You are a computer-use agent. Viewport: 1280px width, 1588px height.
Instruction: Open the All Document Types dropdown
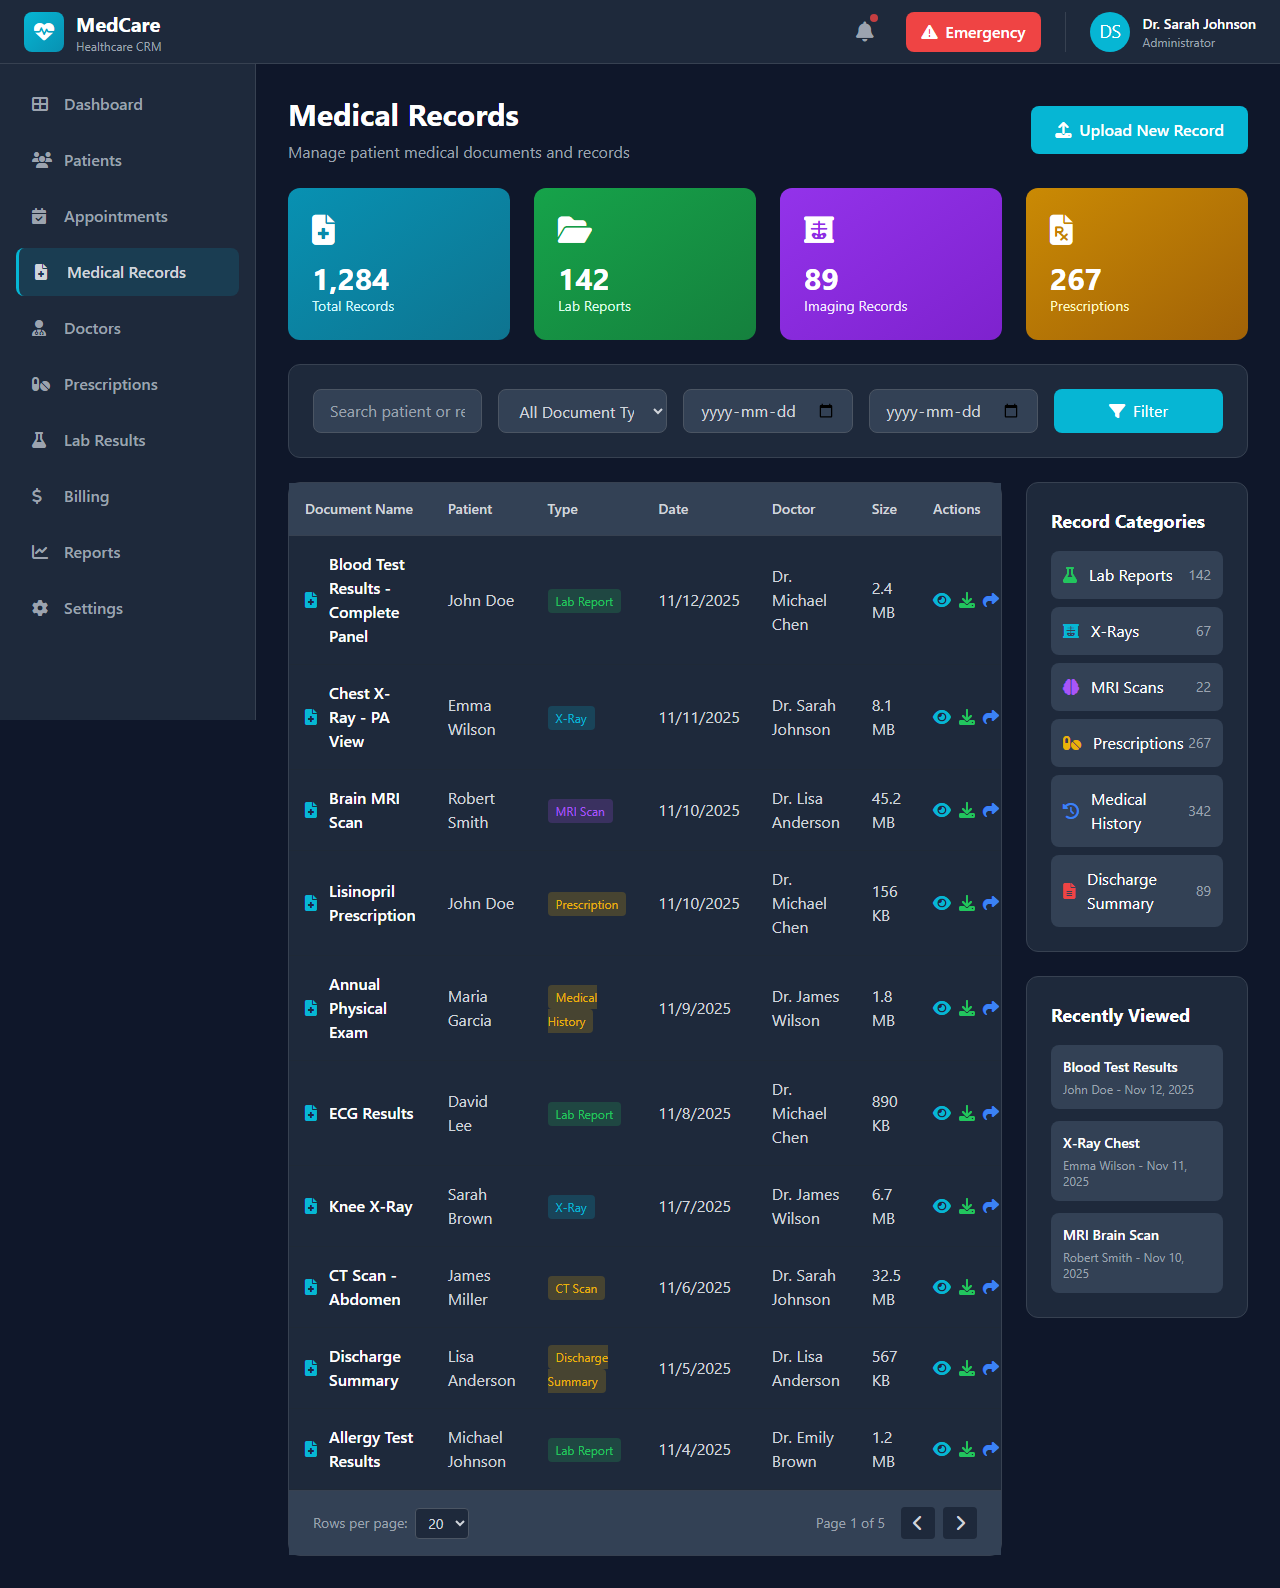coord(582,411)
